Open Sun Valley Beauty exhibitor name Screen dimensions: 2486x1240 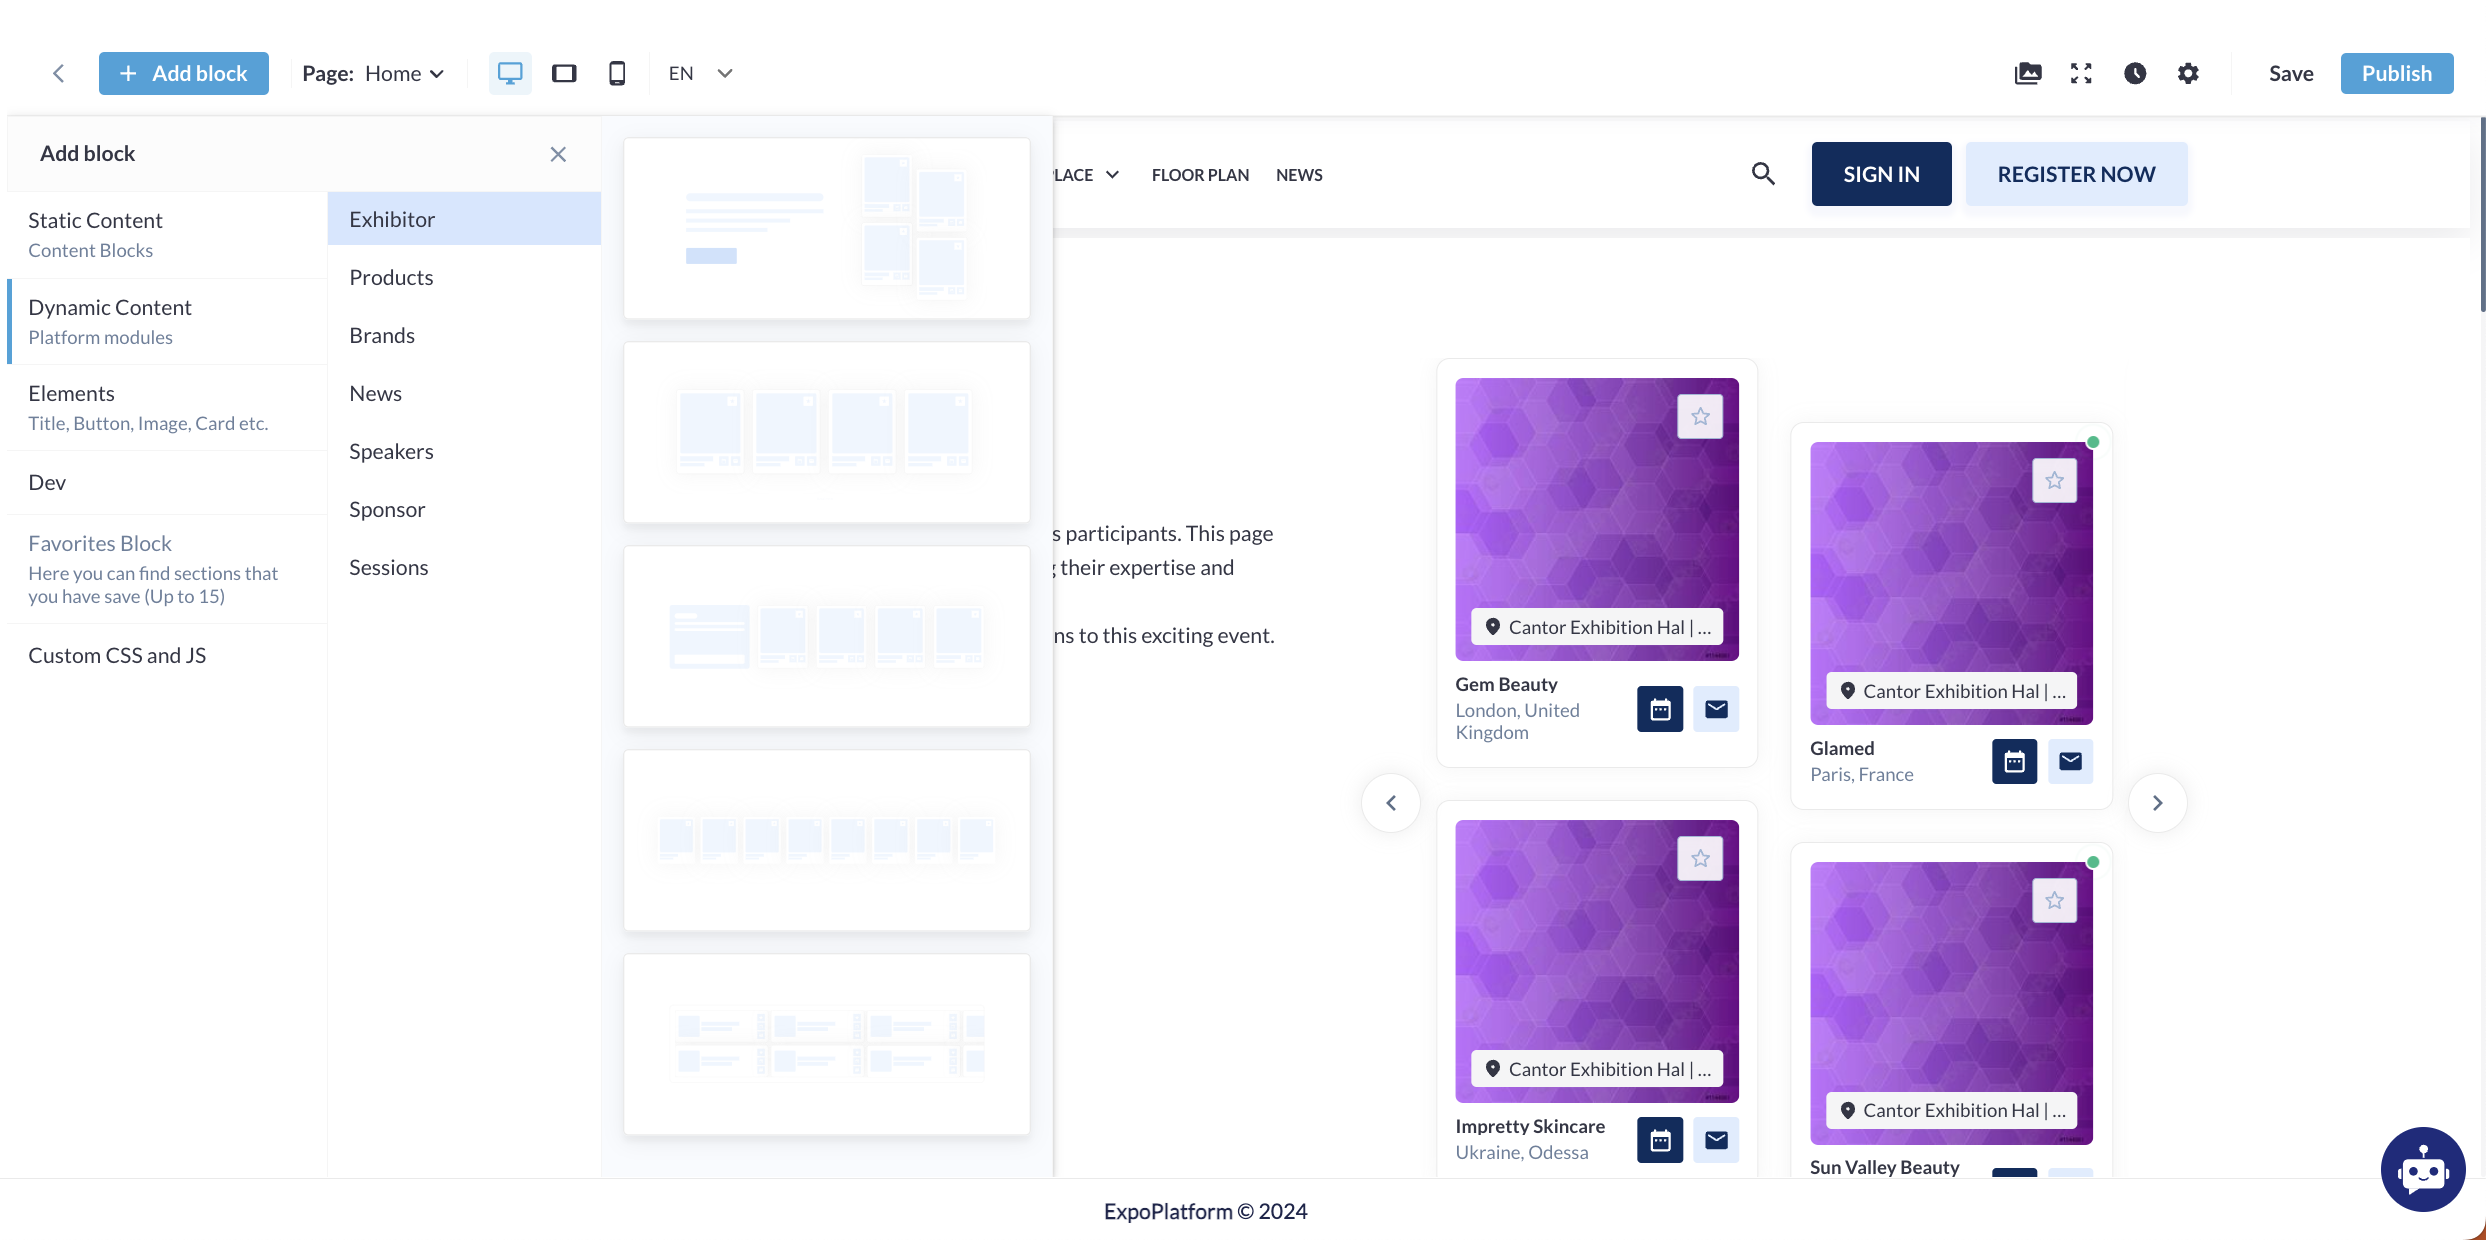click(1884, 1167)
